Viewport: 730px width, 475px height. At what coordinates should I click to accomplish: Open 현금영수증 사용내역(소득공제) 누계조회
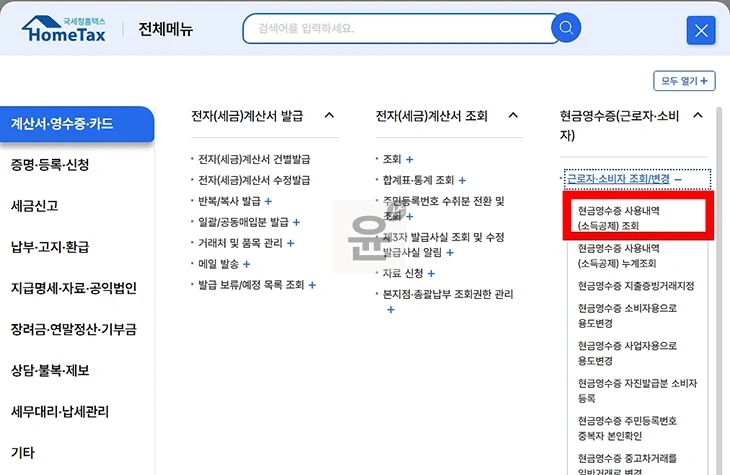click(x=619, y=256)
